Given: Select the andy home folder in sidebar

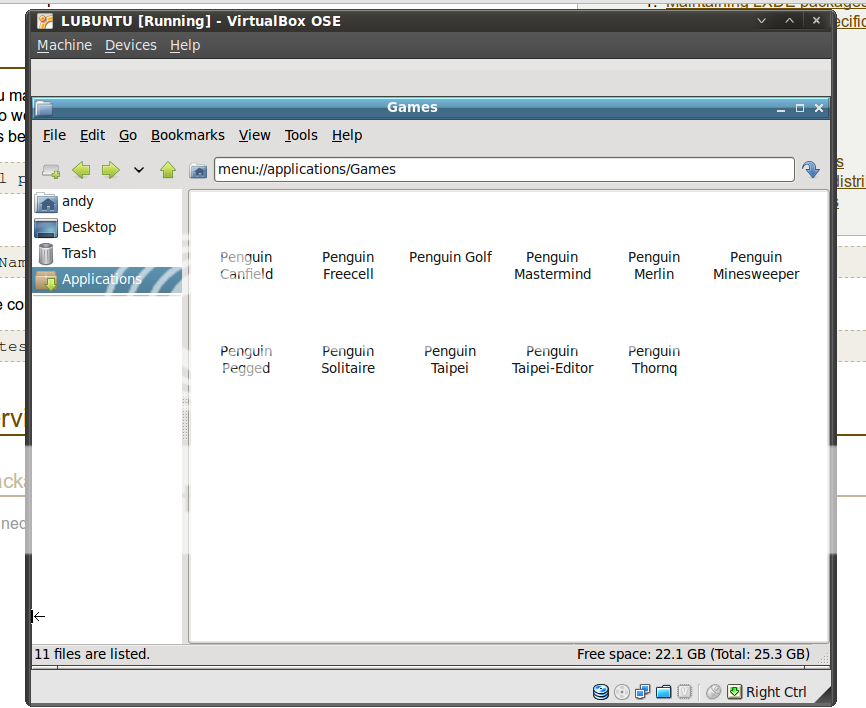Looking at the screenshot, I should pos(77,201).
